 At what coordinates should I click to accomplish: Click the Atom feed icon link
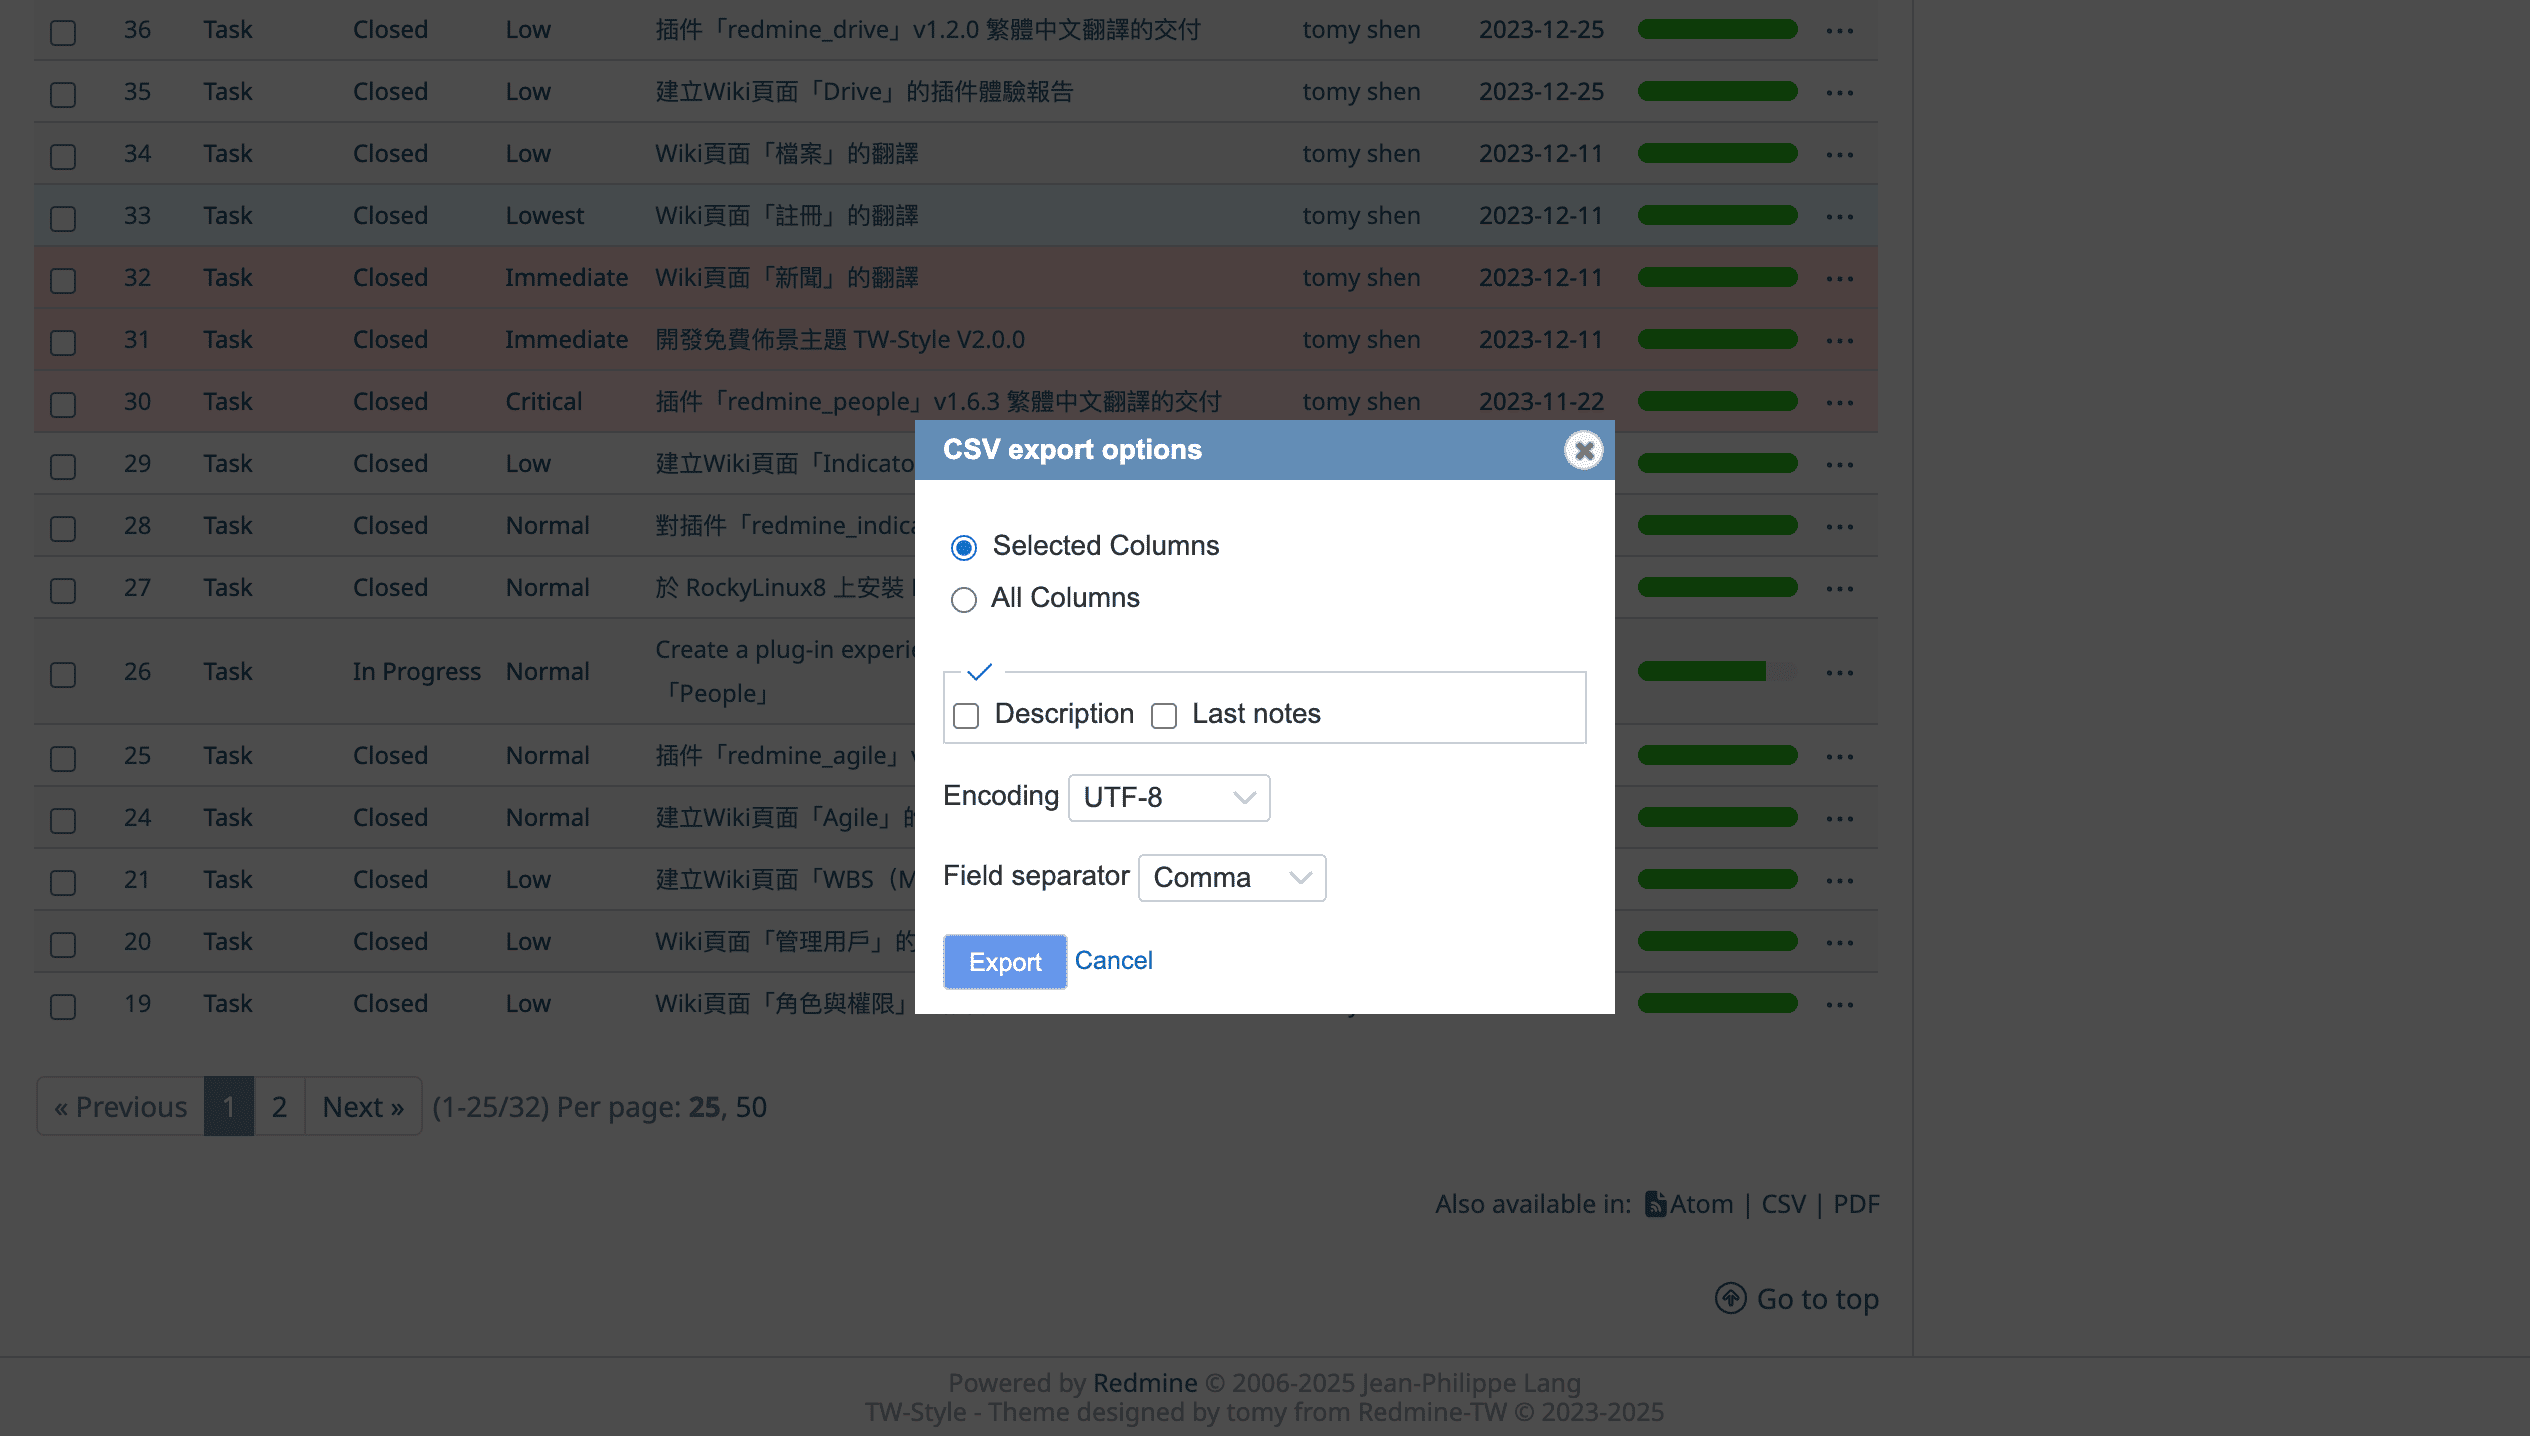point(1655,1204)
